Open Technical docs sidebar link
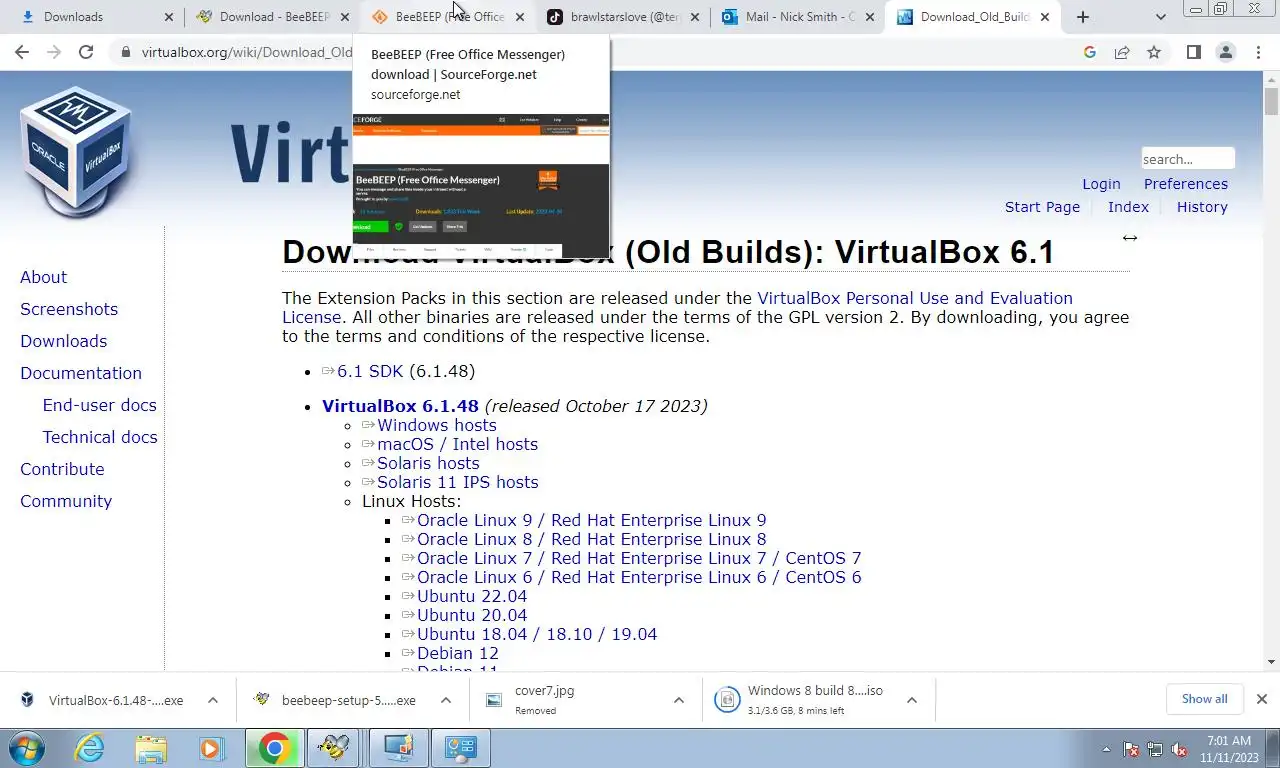Viewport: 1280px width, 768px height. click(100, 437)
